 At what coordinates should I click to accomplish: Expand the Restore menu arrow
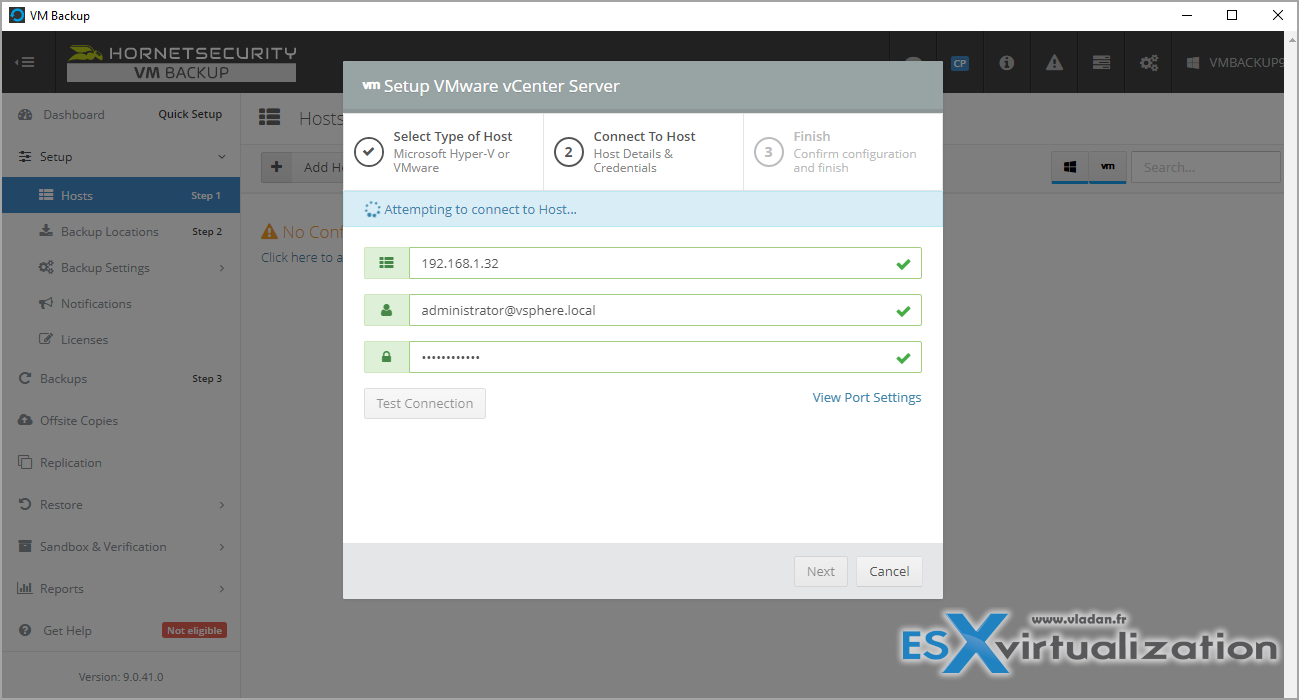pyautogui.click(x=222, y=505)
